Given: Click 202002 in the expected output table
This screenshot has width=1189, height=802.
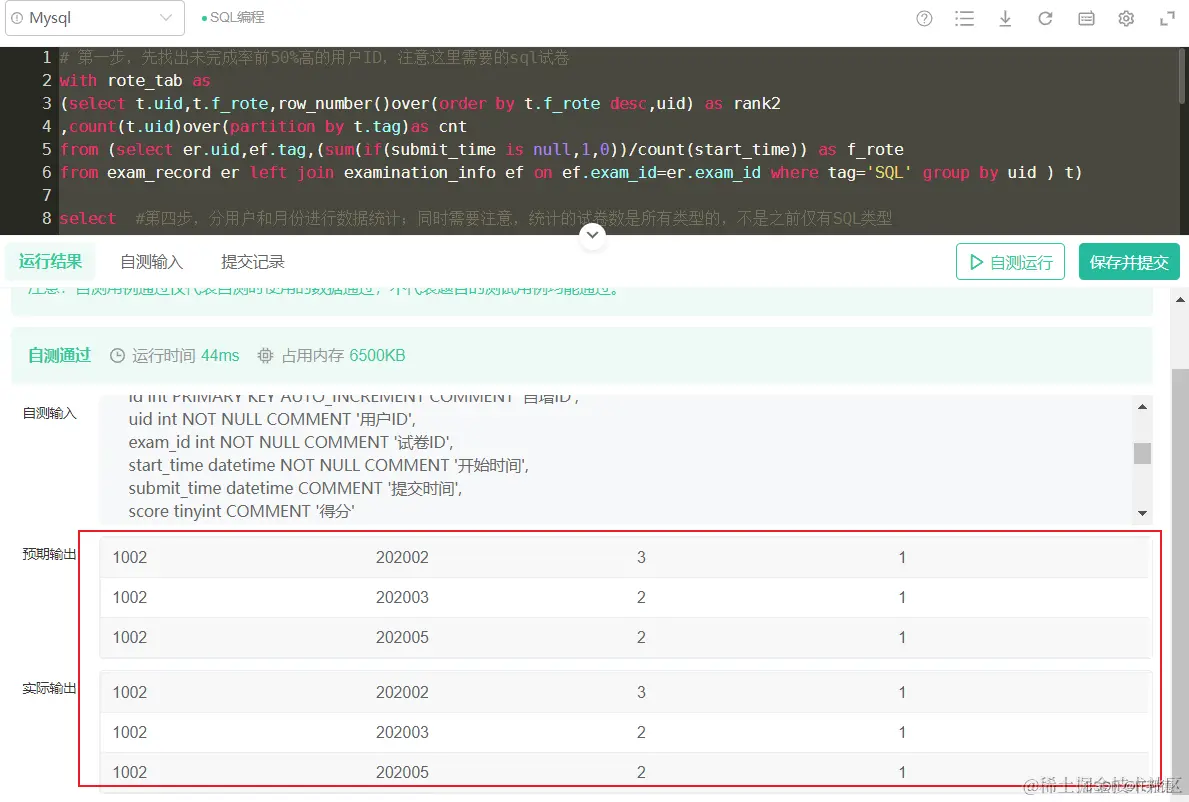Looking at the screenshot, I should click(402, 557).
